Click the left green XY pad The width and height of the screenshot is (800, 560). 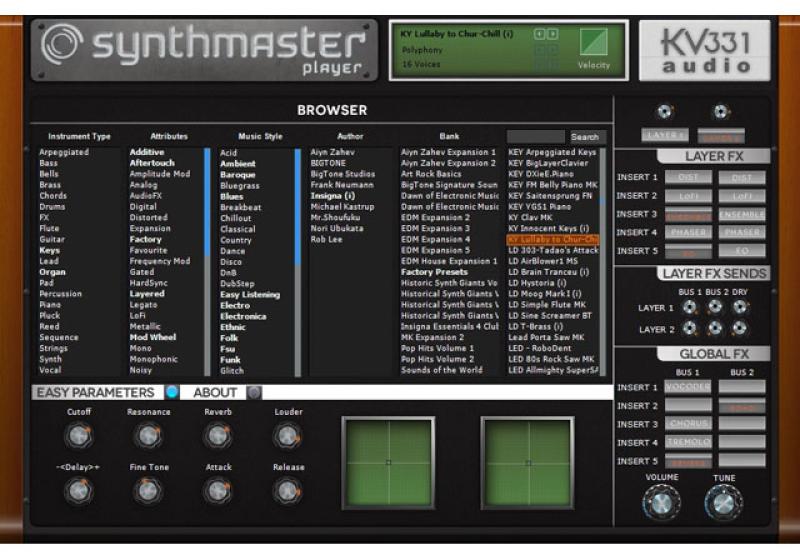click(388, 461)
